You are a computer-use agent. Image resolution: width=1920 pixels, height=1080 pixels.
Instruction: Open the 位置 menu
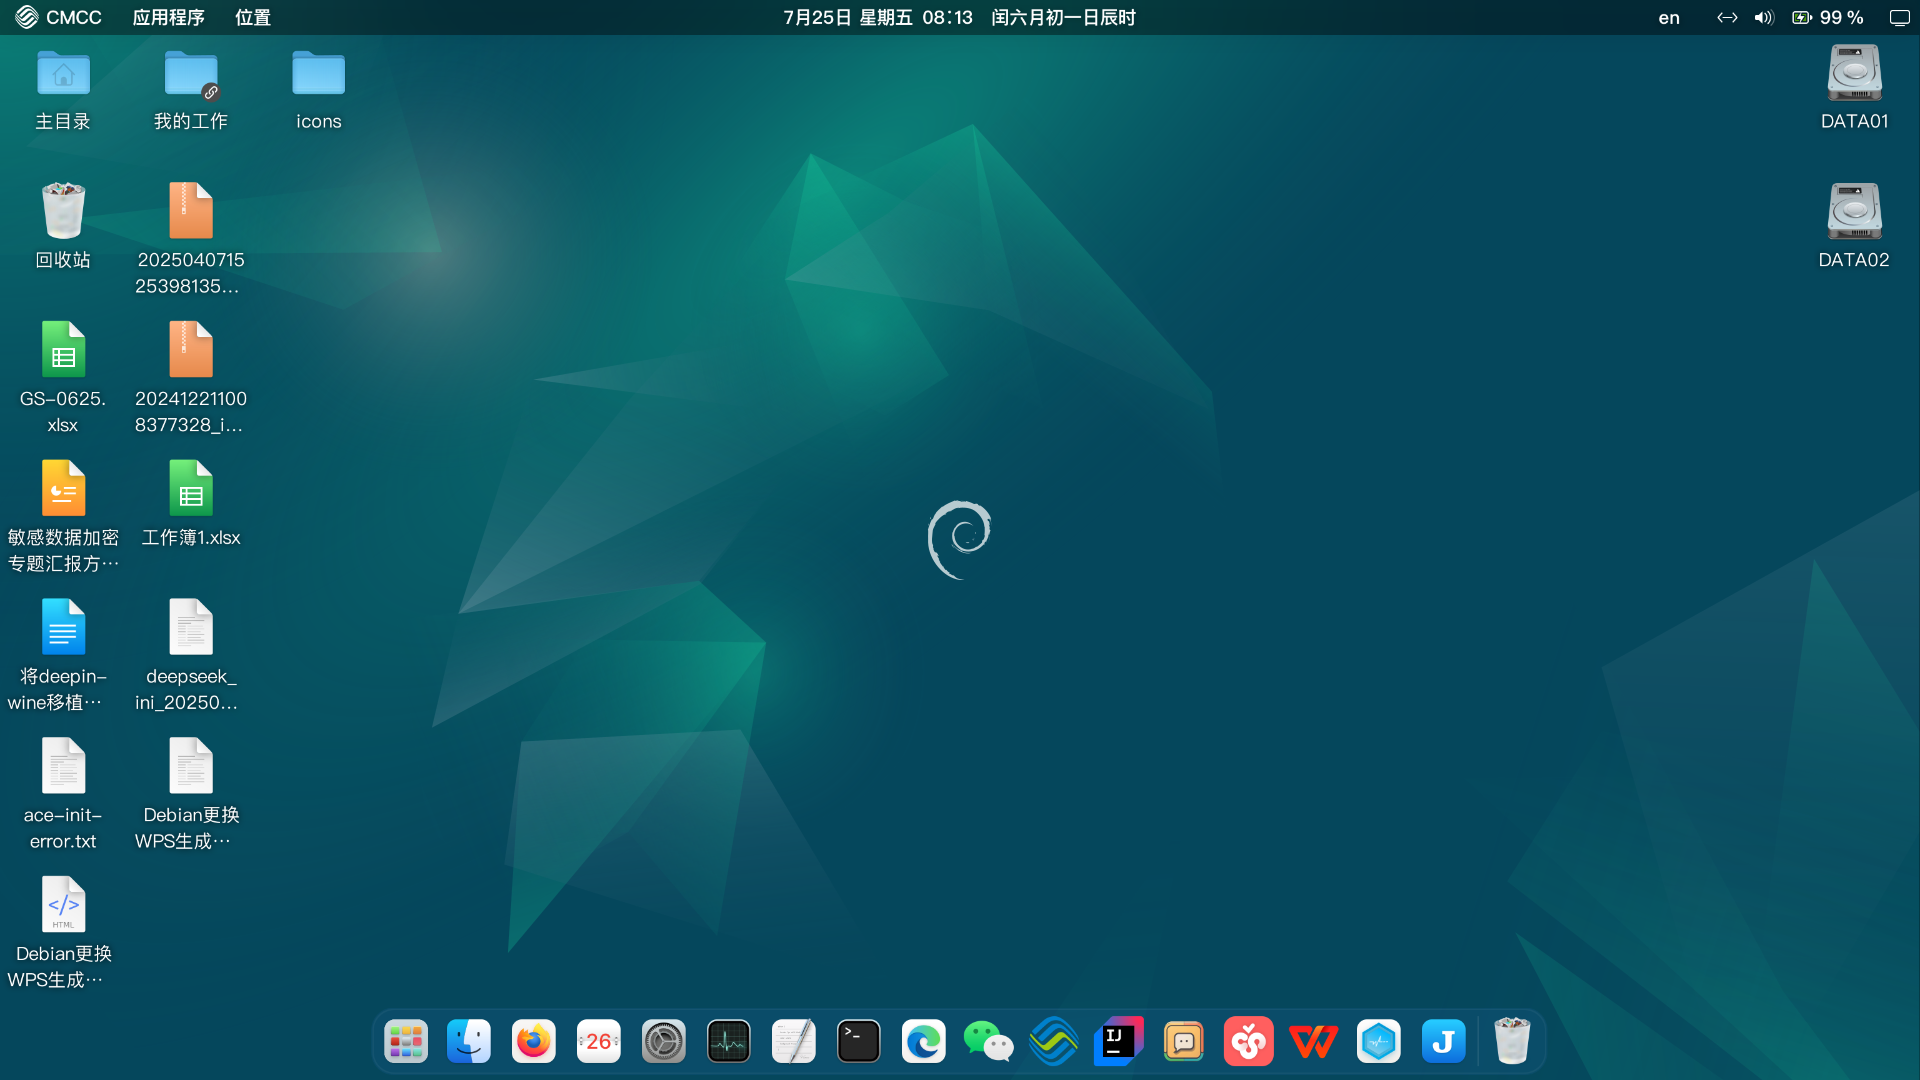[253, 17]
